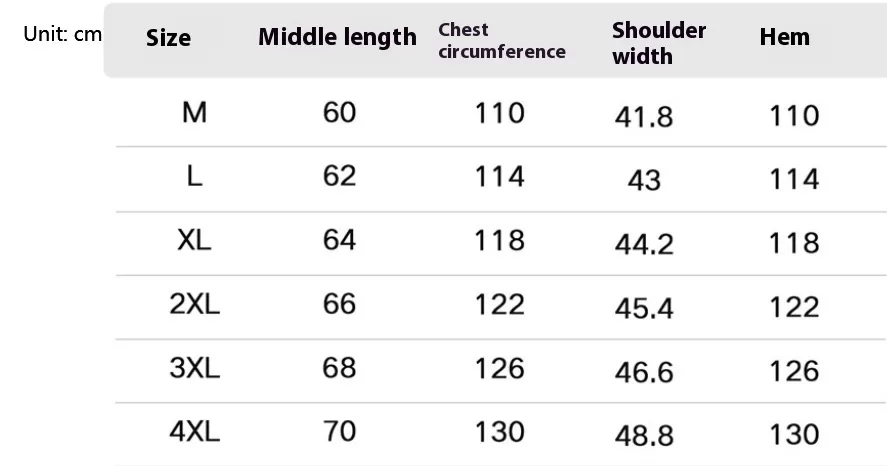Pick the 4XL size row label
The height and width of the screenshot is (466, 887).
[x=194, y=432]
